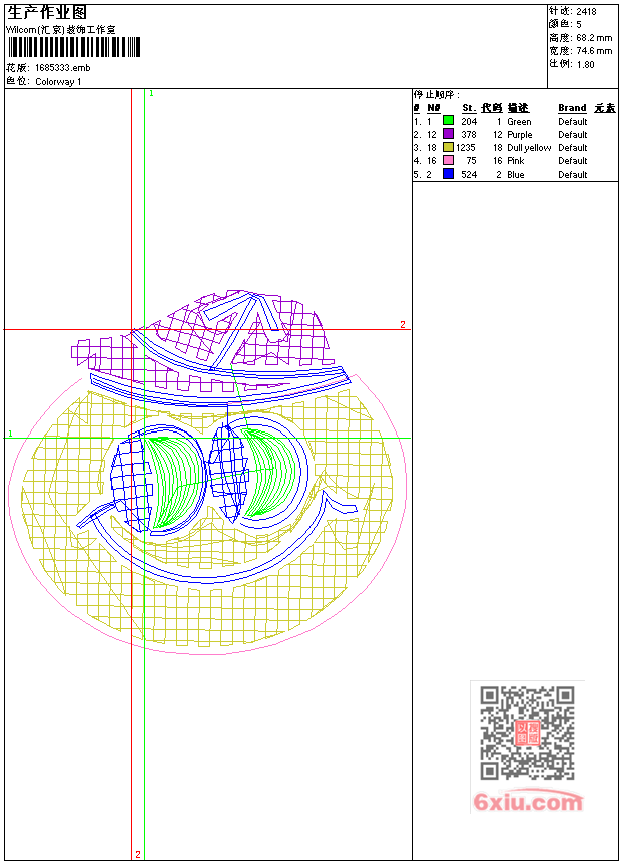Click the St. column header
The height and width of the screenshot is (861, 620).
point(469,108)
